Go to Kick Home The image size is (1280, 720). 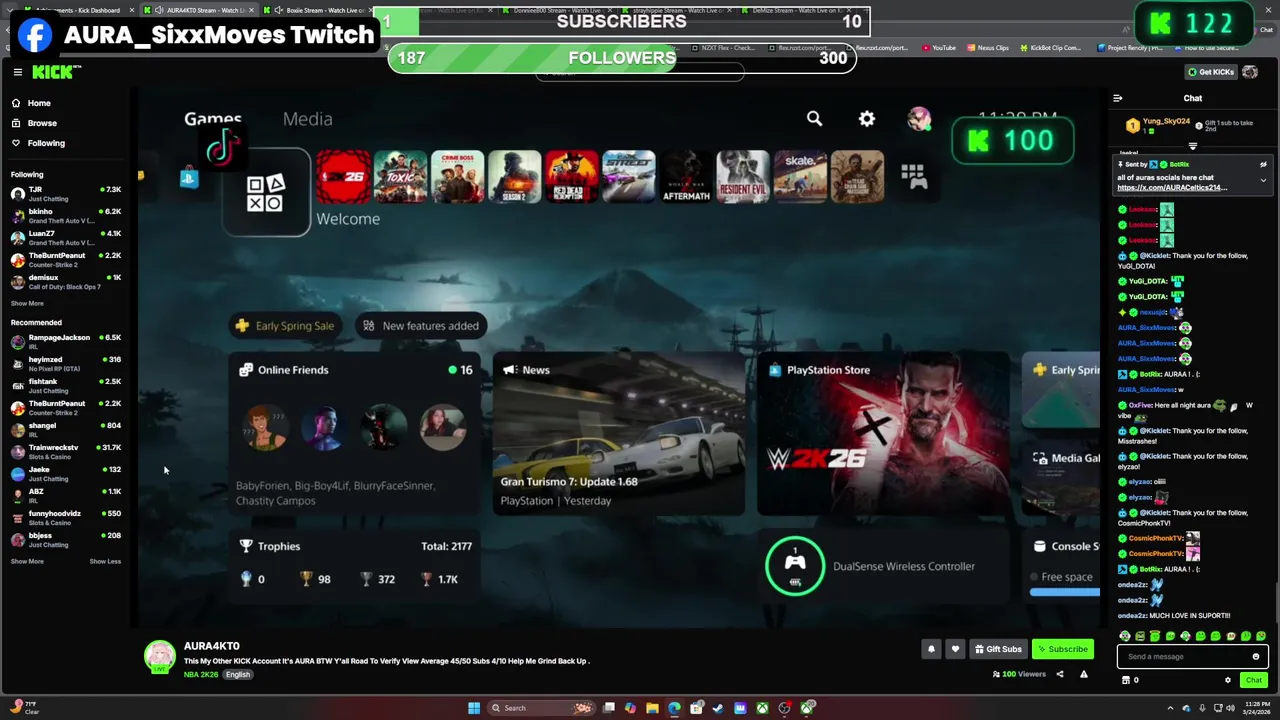tap(39, 103)
